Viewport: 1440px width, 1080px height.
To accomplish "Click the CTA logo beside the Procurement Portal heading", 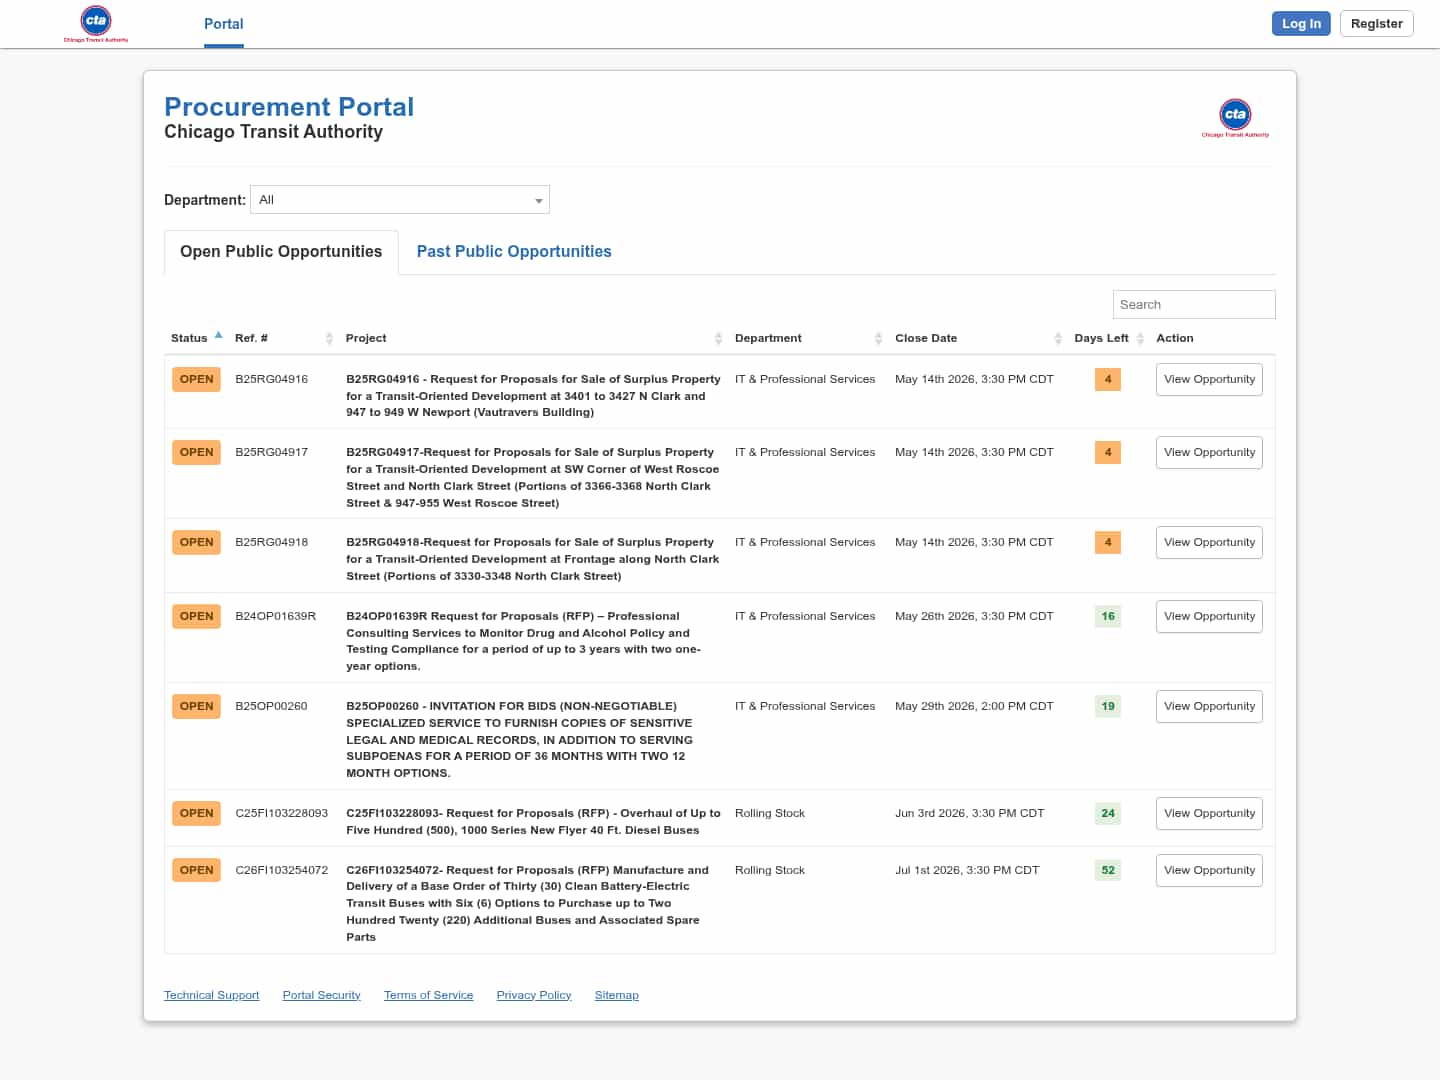I will pyautogui.click(x=1235, y=118).
